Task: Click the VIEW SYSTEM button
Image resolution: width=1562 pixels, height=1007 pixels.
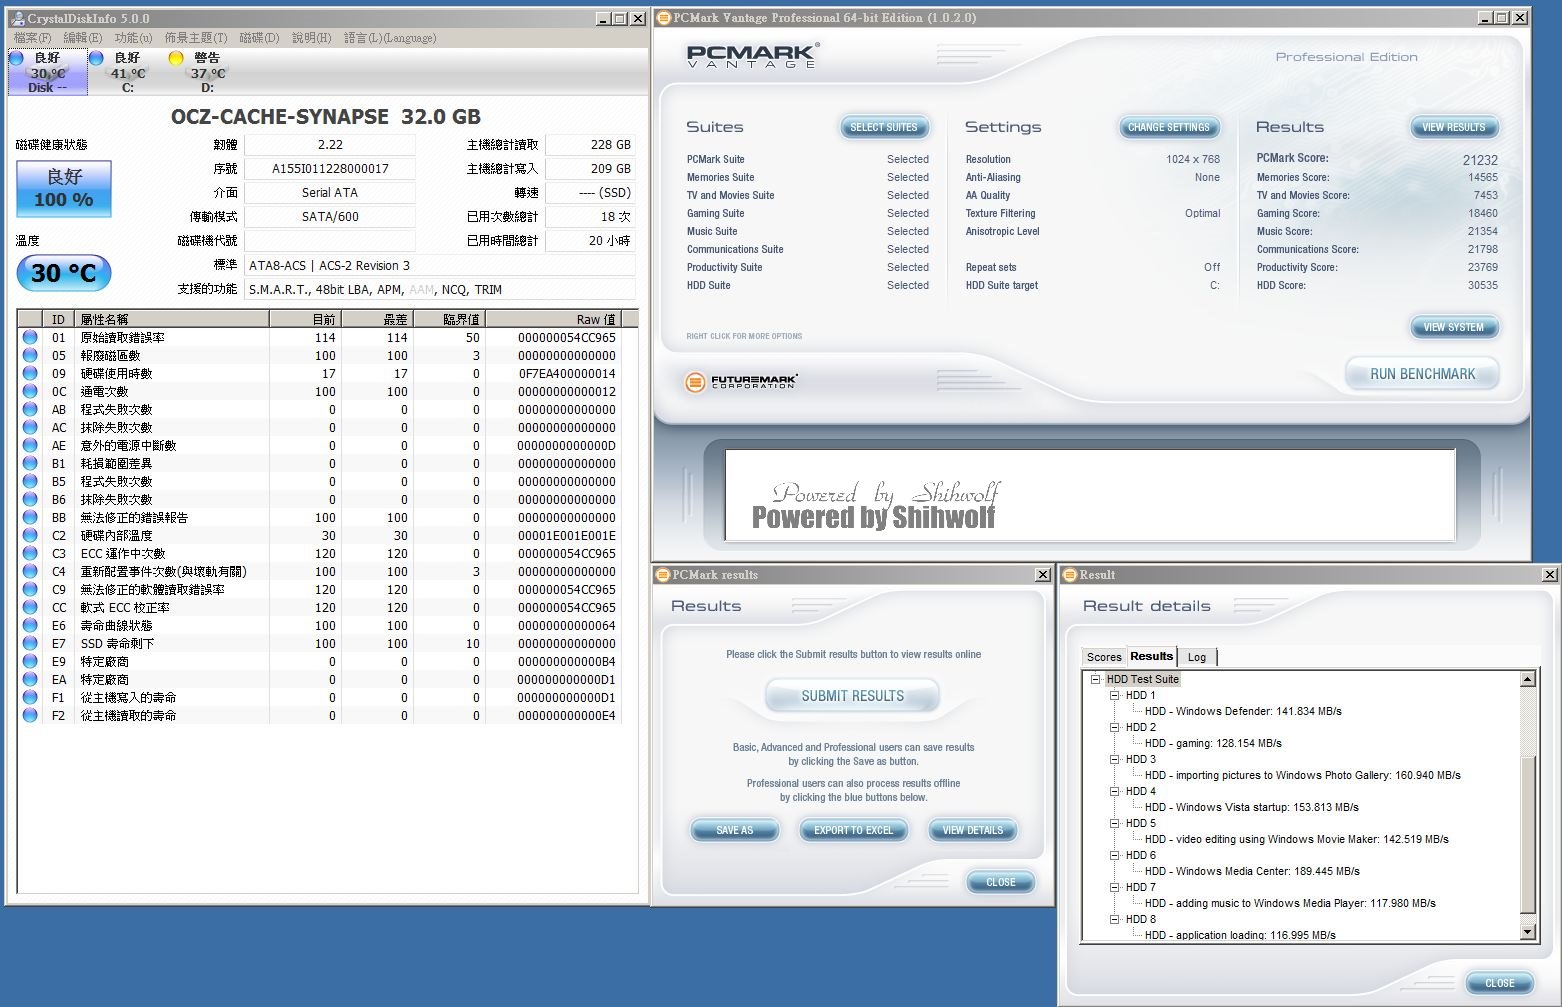Action: click(x=1454, y=327)
